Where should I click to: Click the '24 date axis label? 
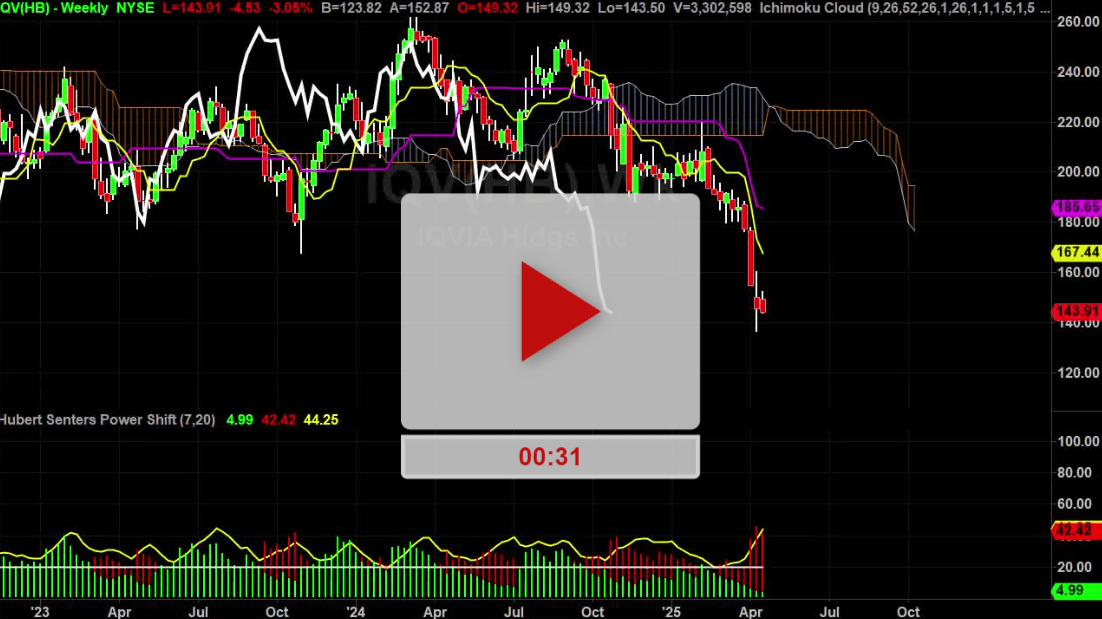click(356, 612)
